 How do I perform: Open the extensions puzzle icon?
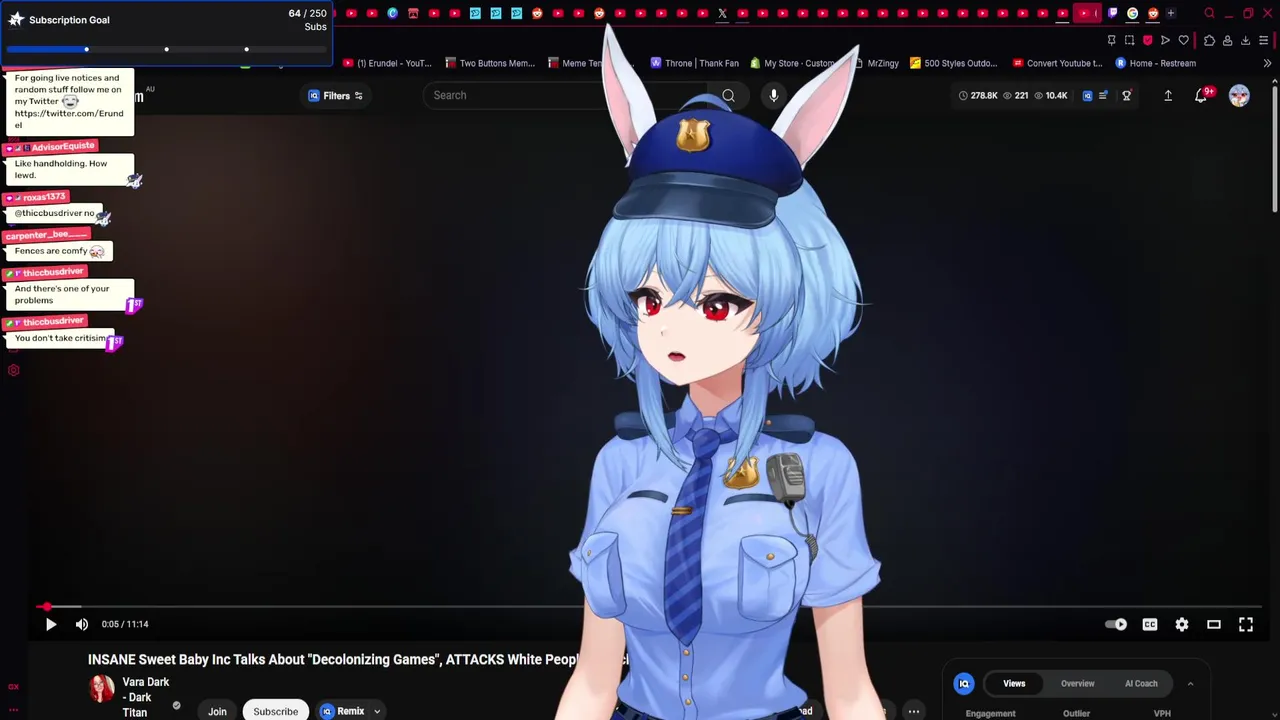tap(1209, 40)
